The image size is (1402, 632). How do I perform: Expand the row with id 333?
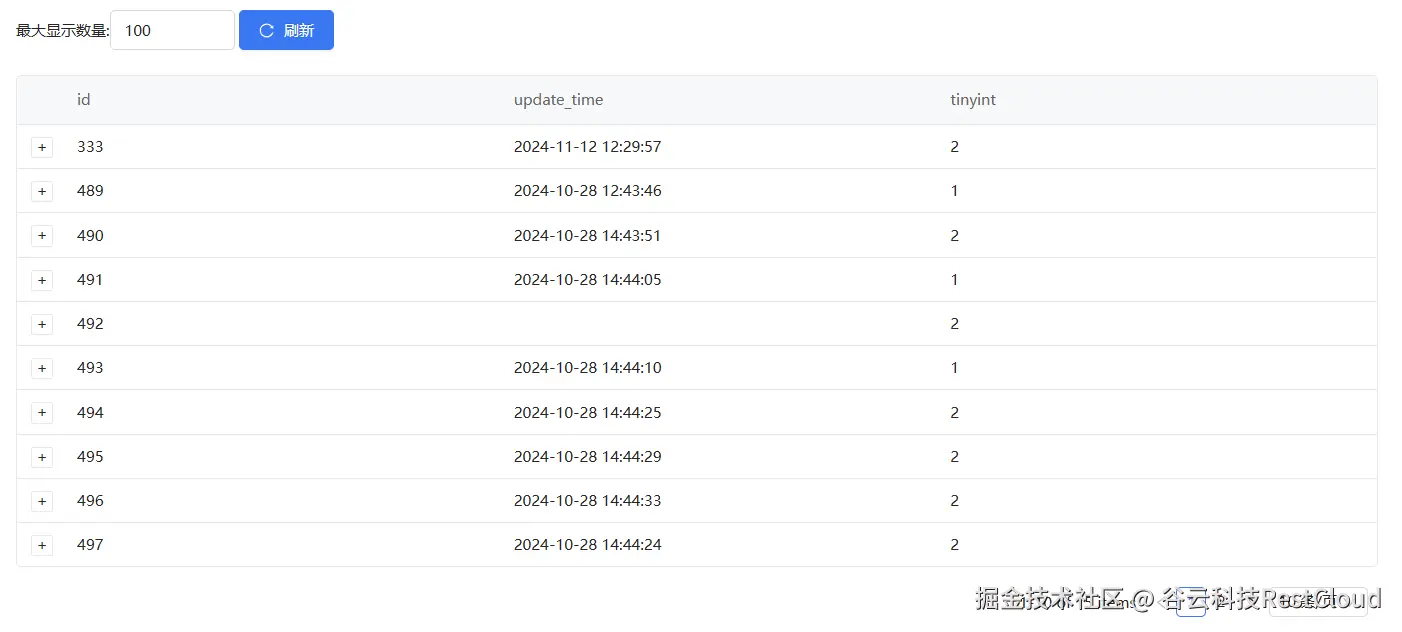pyautogui.click(x=42, y=148)
